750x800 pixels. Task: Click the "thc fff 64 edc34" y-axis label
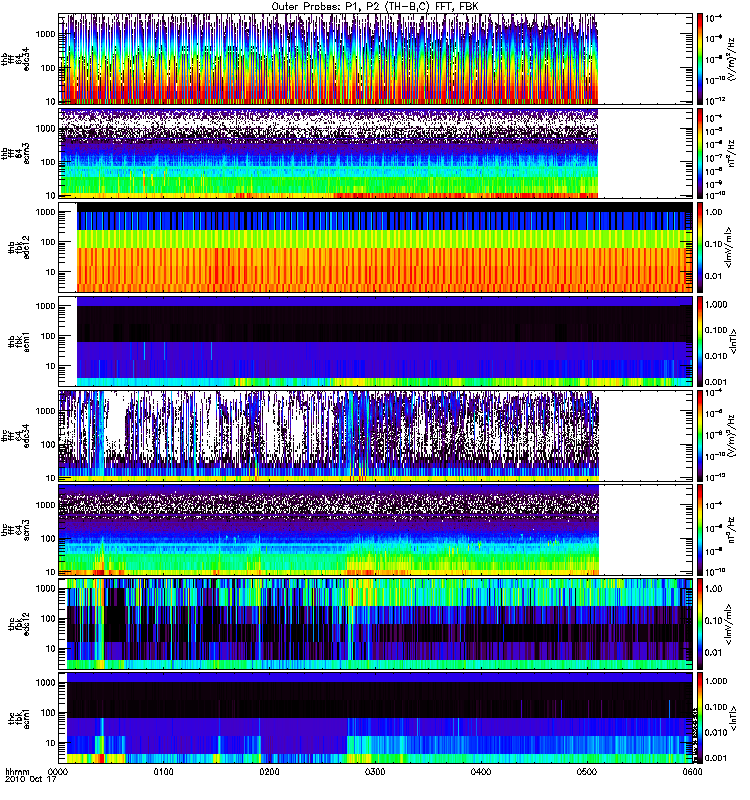(x=16, y=436)
